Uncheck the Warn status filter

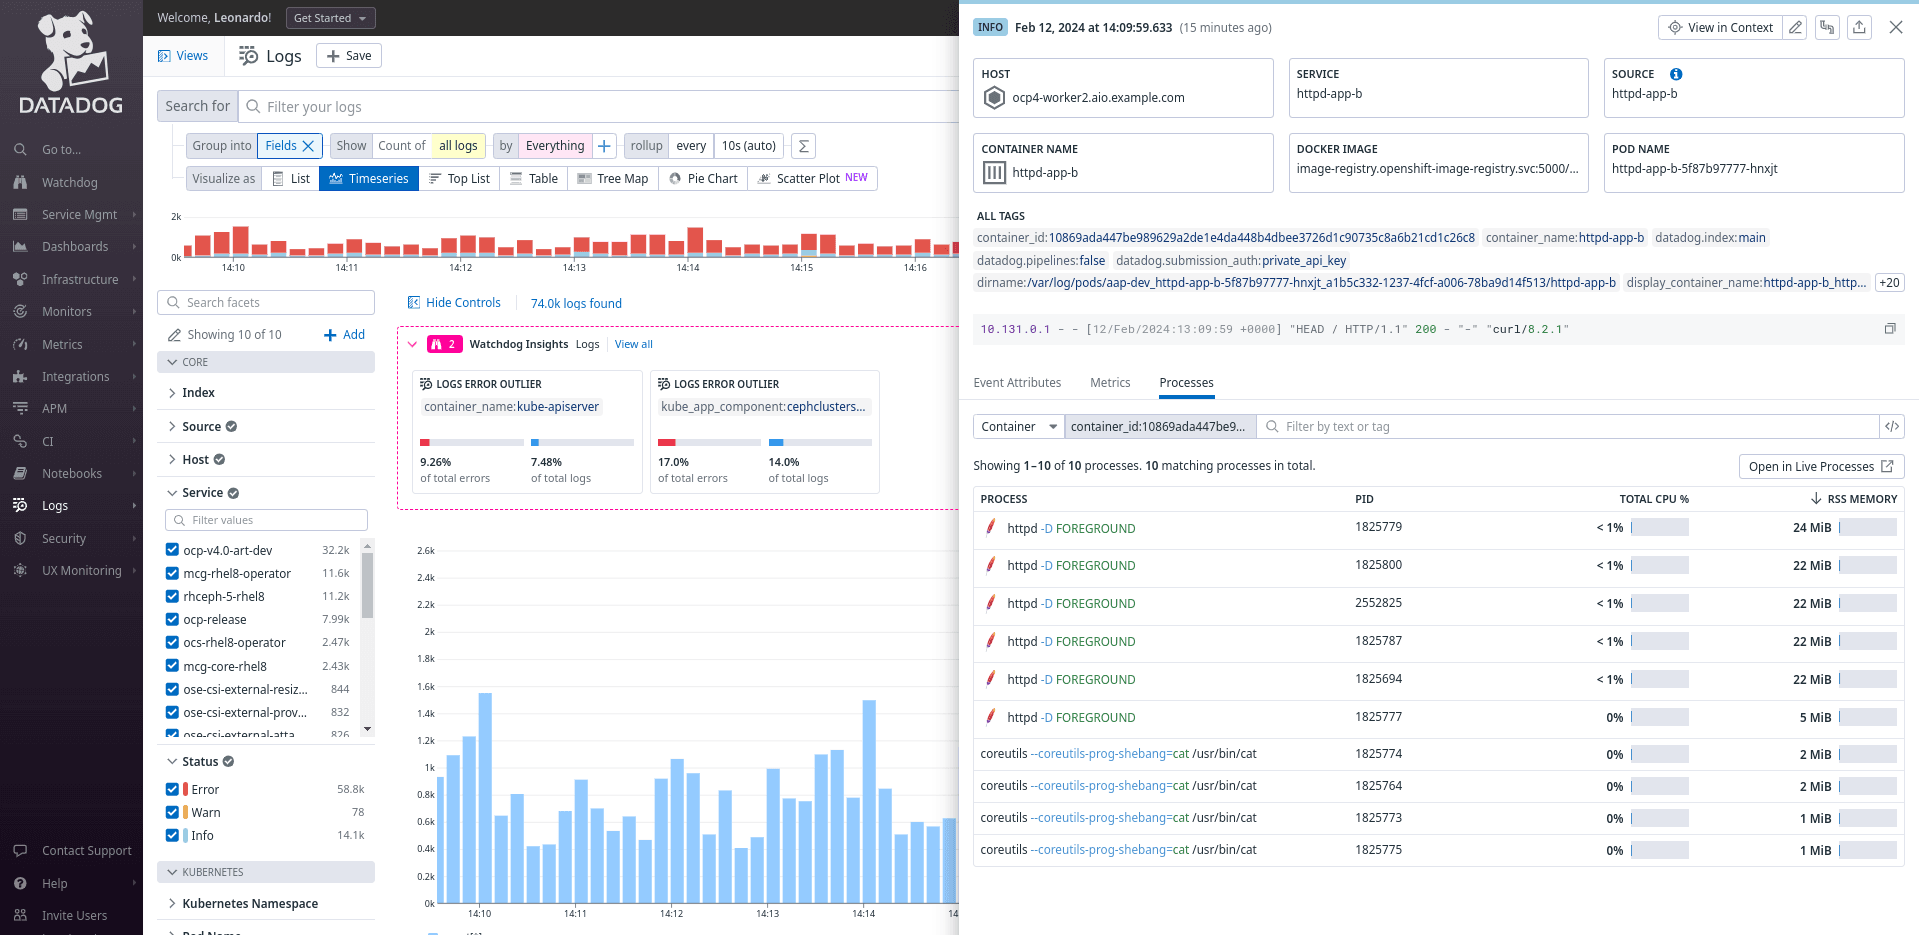(173, 812)
